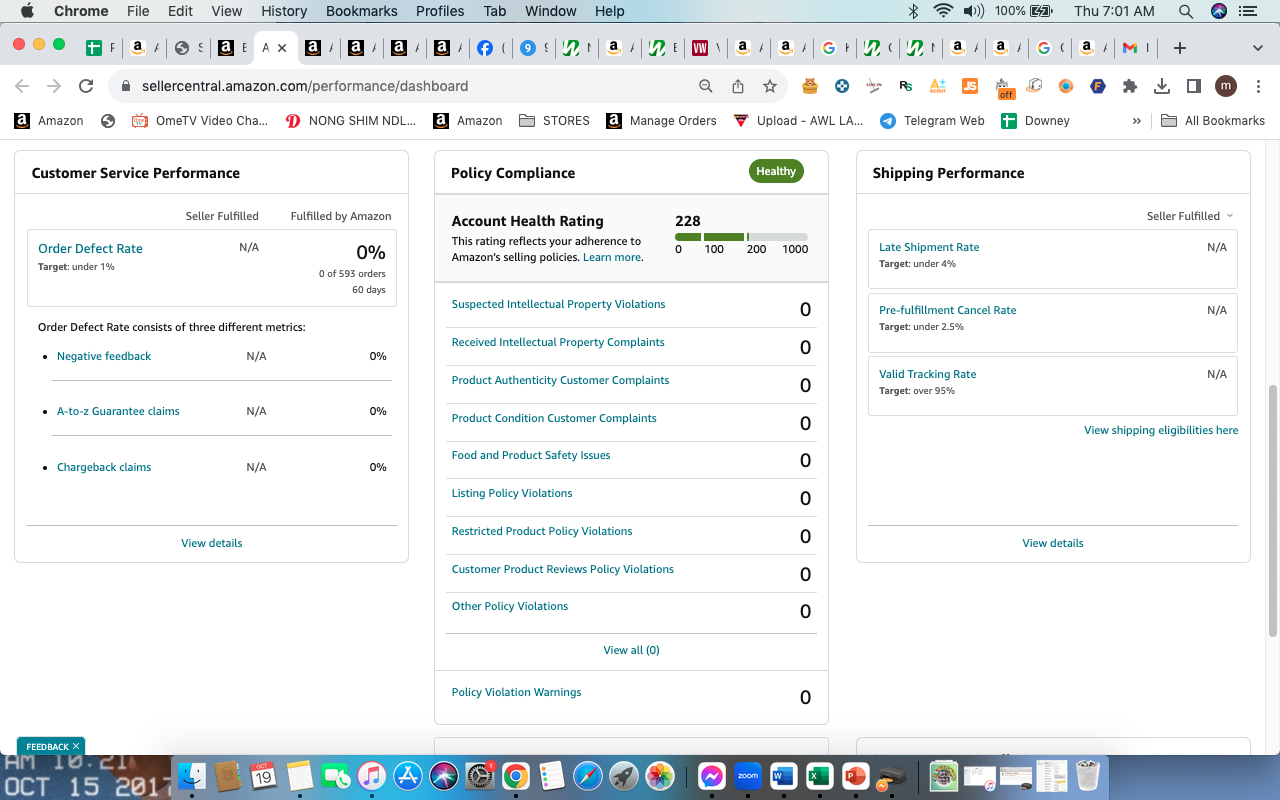This screenshot has width=1280, height=800.
Task: Open Restricted Product Policy Violations
Action: pos(542,531)
